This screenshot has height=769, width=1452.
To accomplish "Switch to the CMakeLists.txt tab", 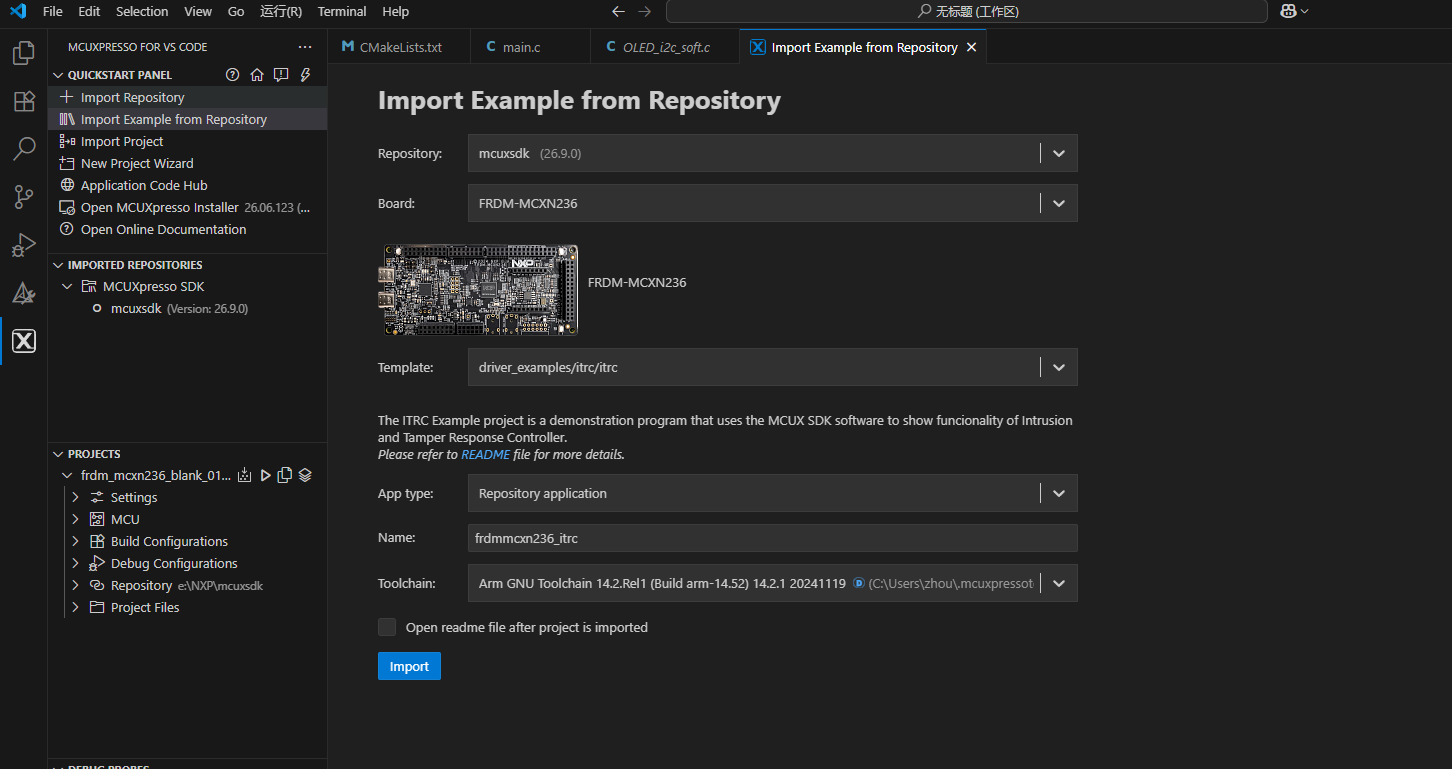I will pyautogui.click(x=399, y=47).
